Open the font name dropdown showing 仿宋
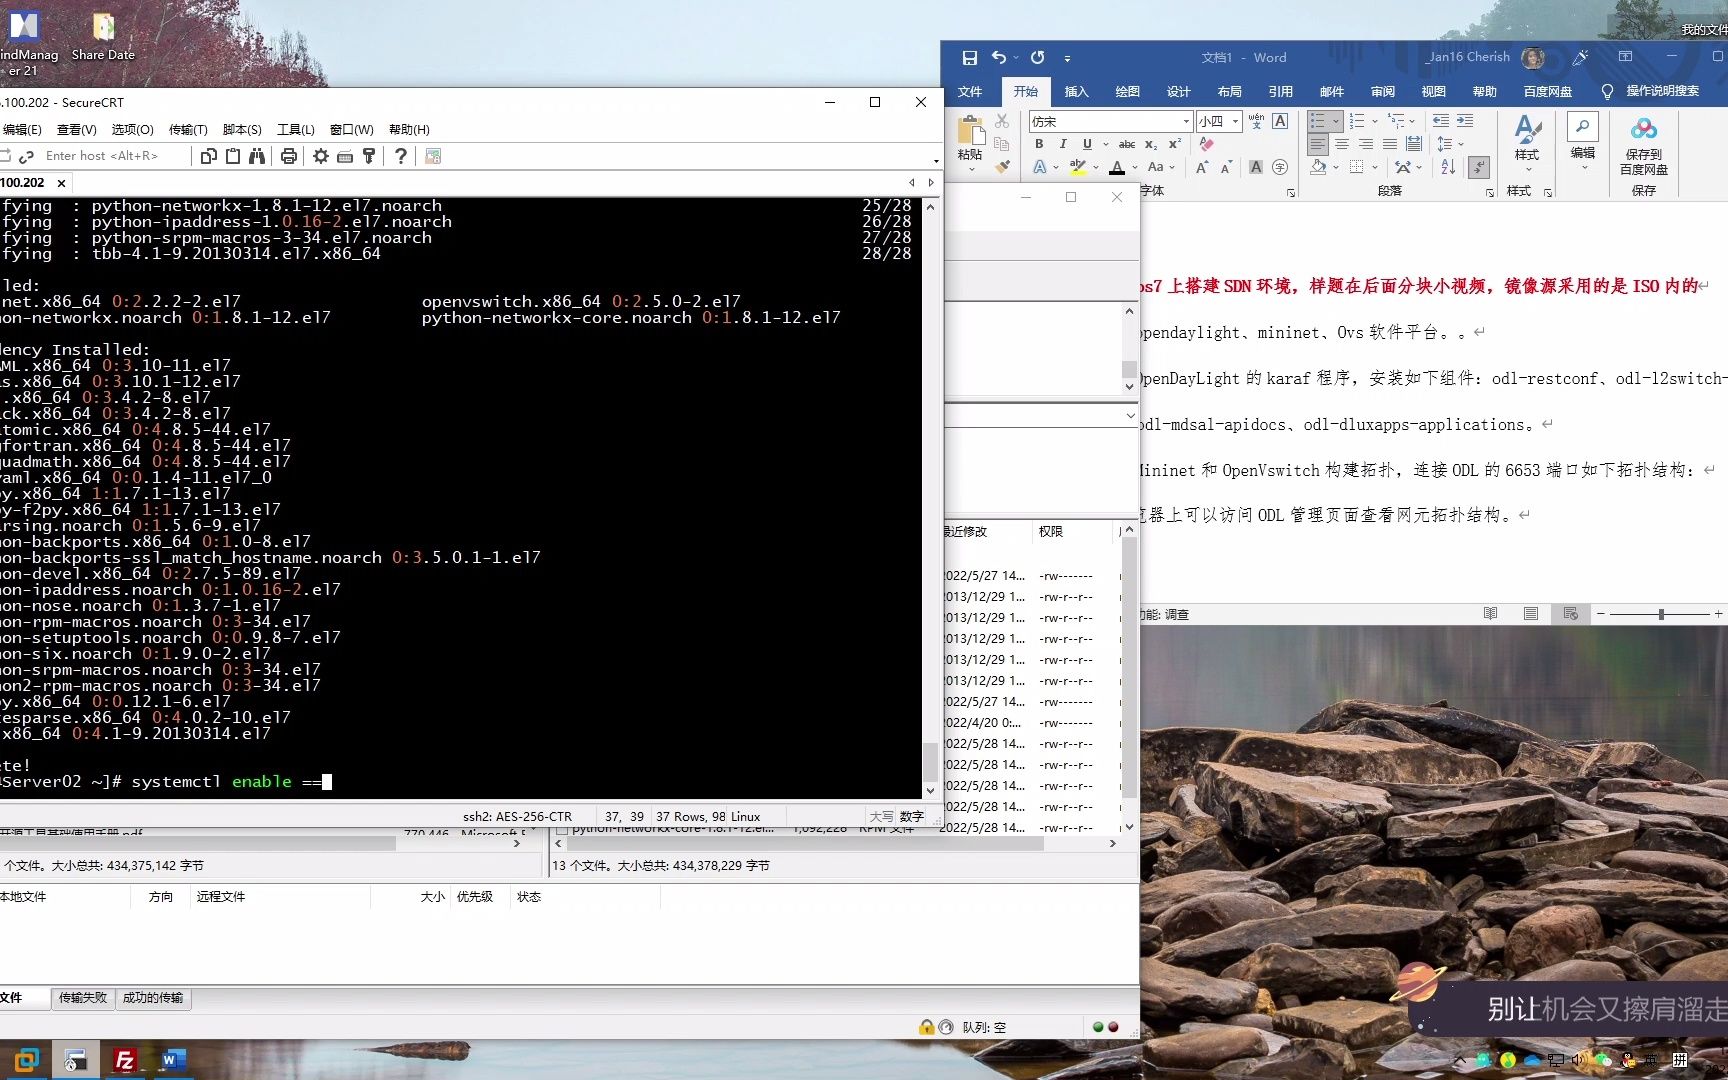 [x=1187, y=121]
